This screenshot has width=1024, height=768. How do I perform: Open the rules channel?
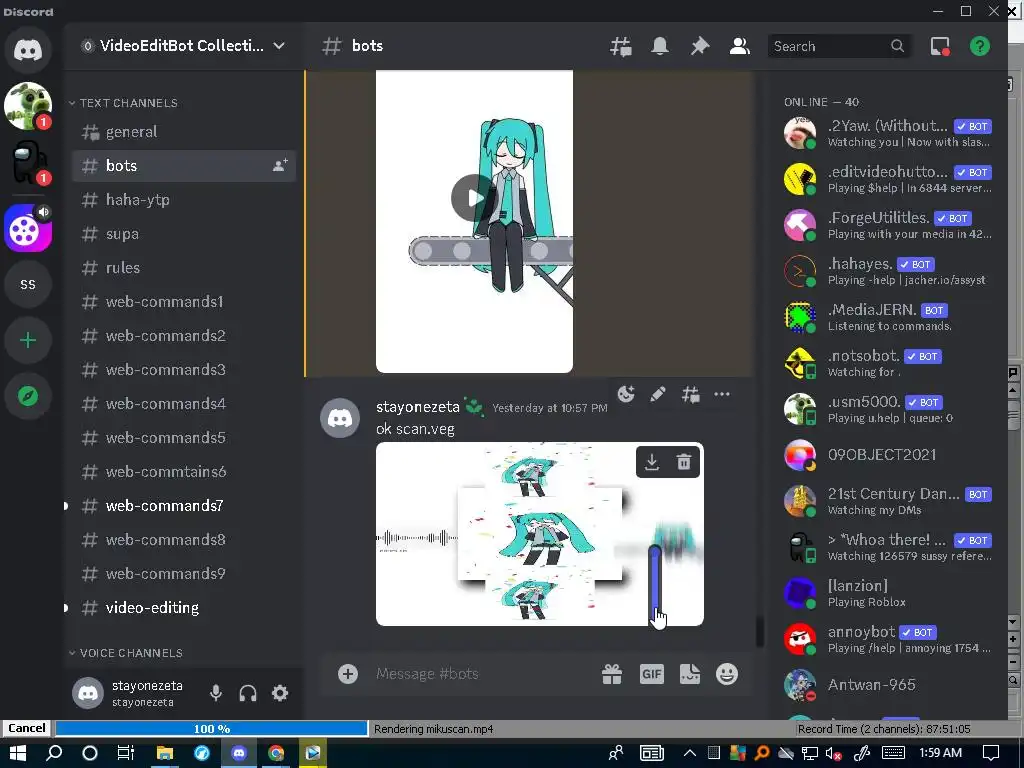pos(184,268)
